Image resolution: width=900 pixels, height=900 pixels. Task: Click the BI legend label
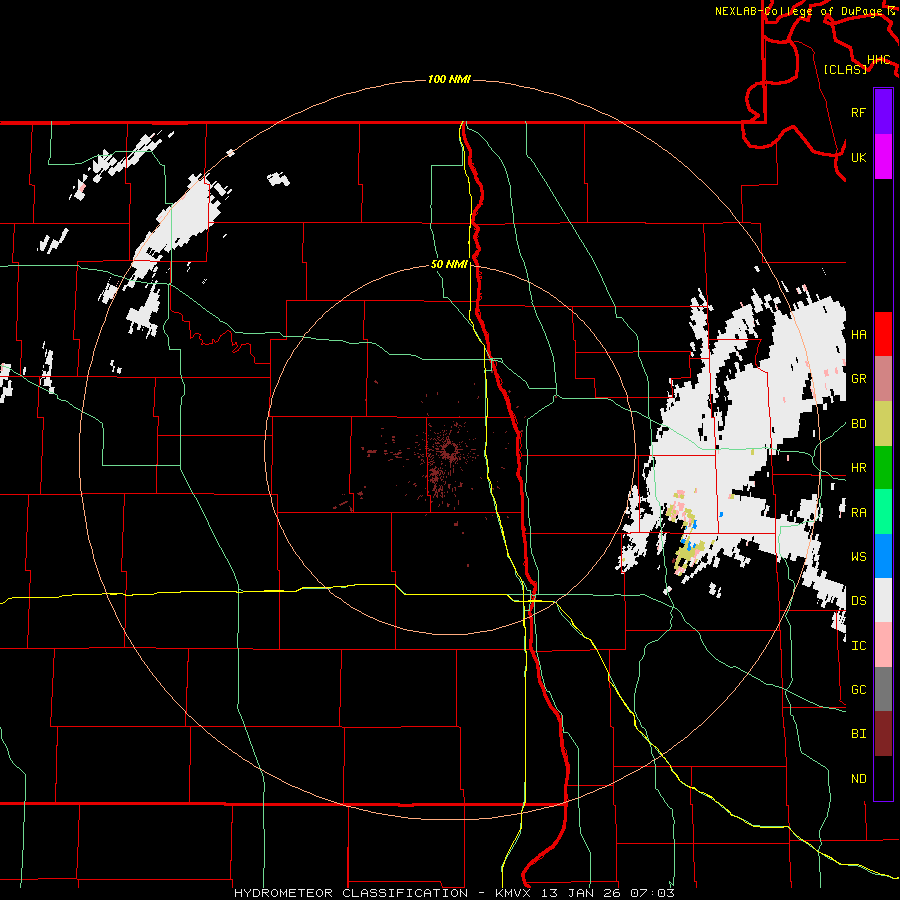[858, 734]
